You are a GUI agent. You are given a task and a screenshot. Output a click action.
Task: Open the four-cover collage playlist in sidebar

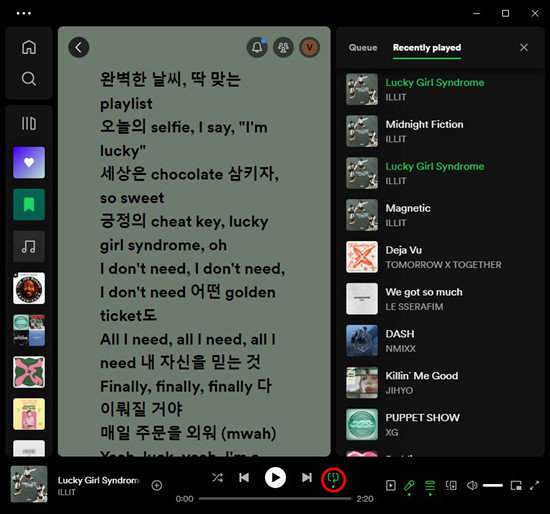click(x=29, y=330)
